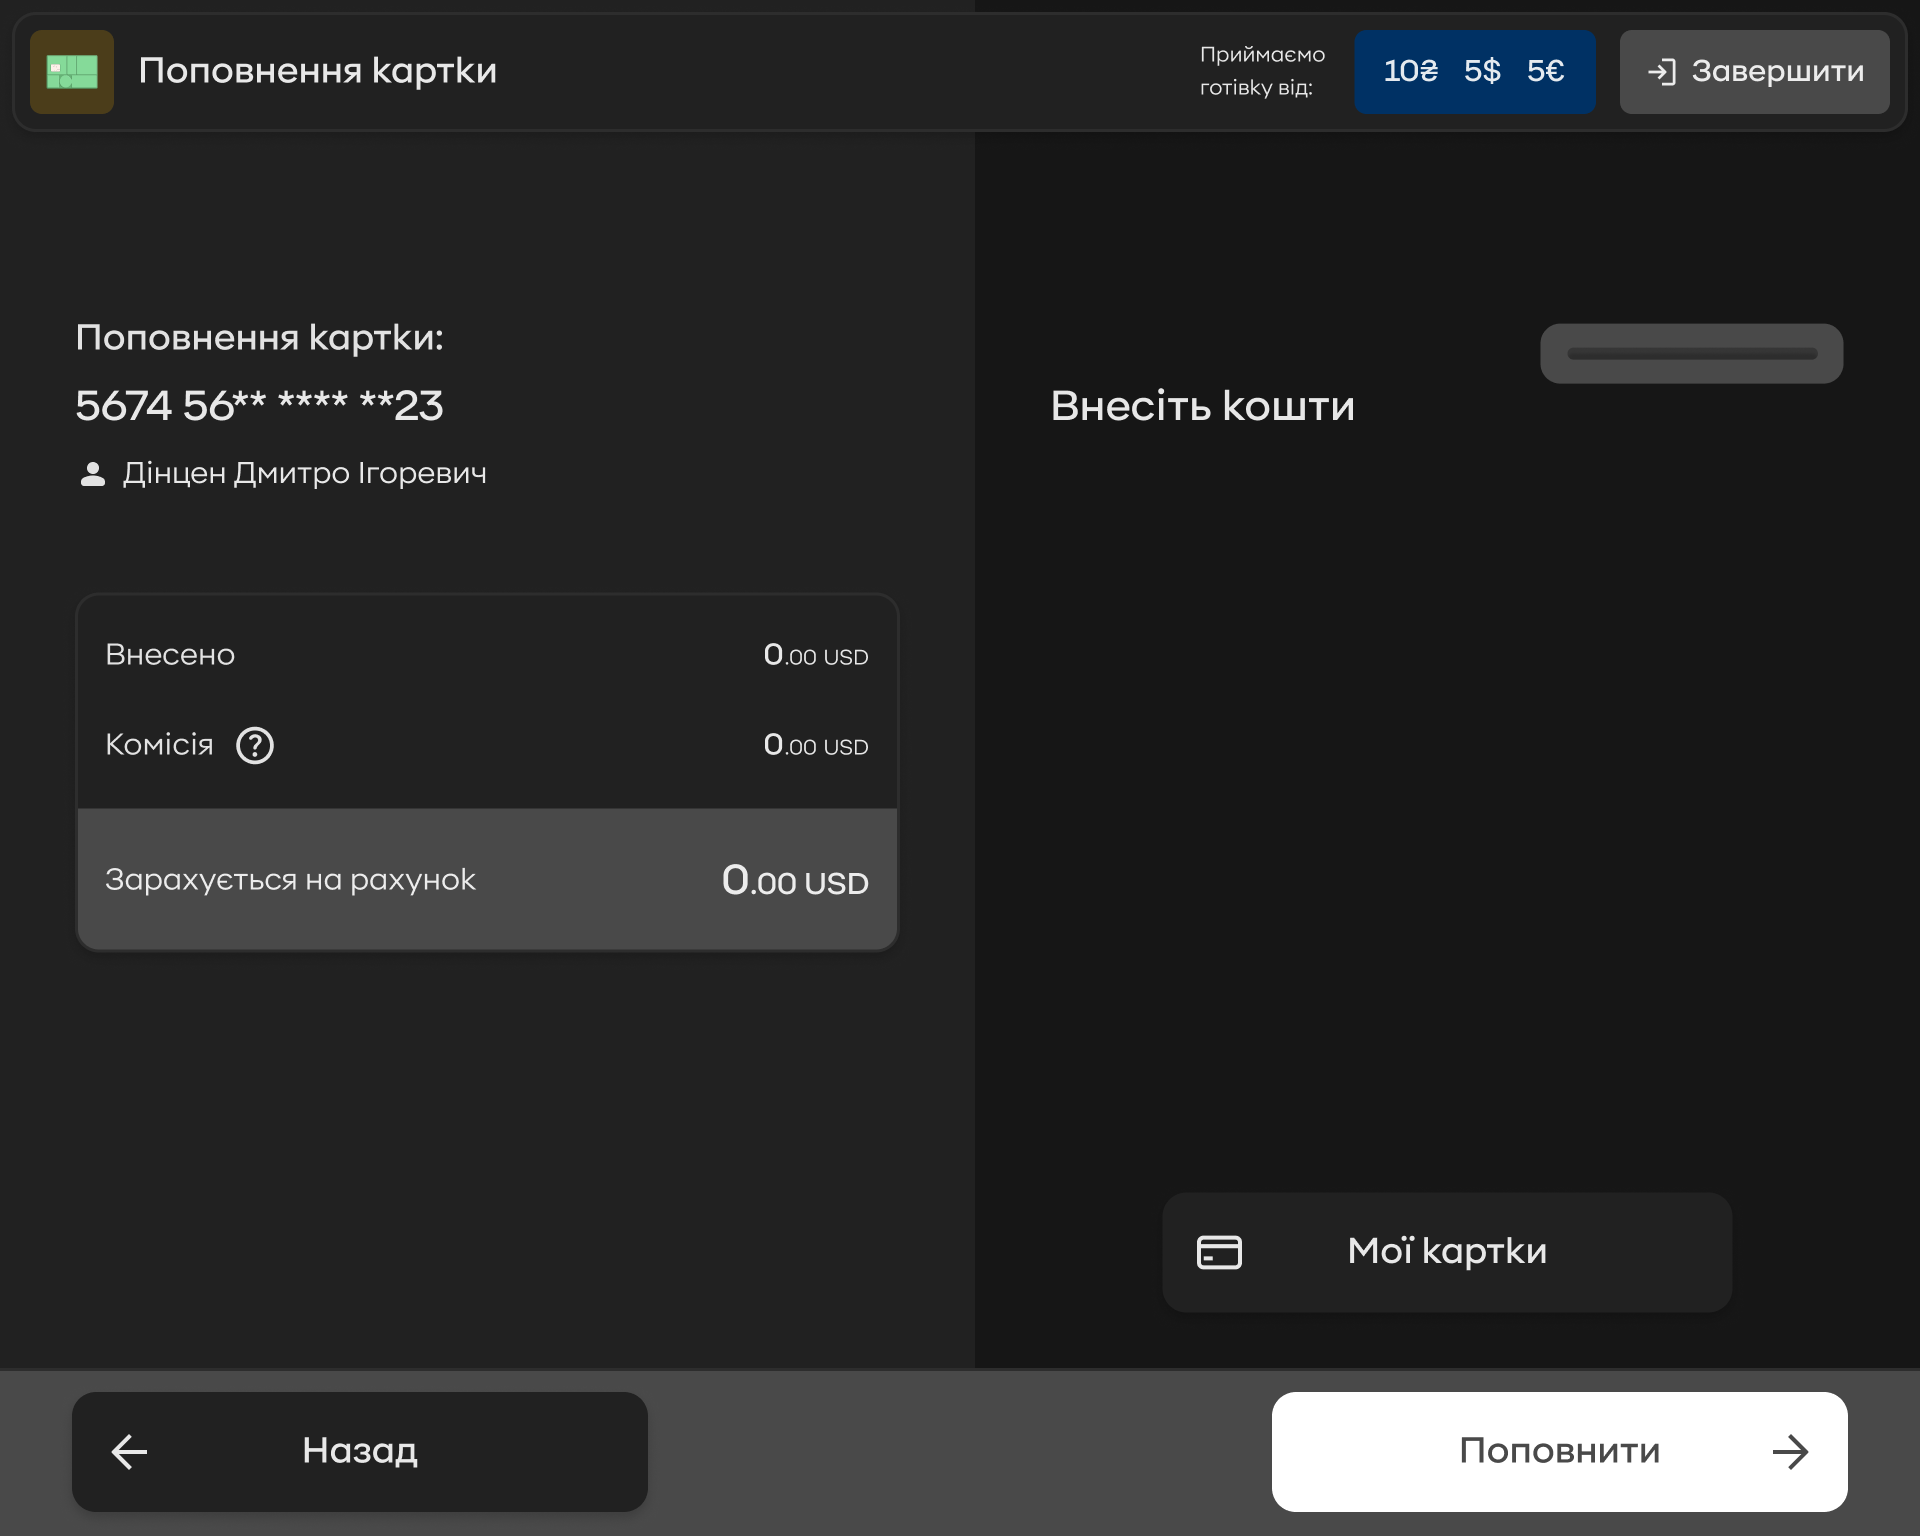This screenshot has width=1920, height=1536.
Task: Click the Внесено label
Action: click(x=170, y=655)
